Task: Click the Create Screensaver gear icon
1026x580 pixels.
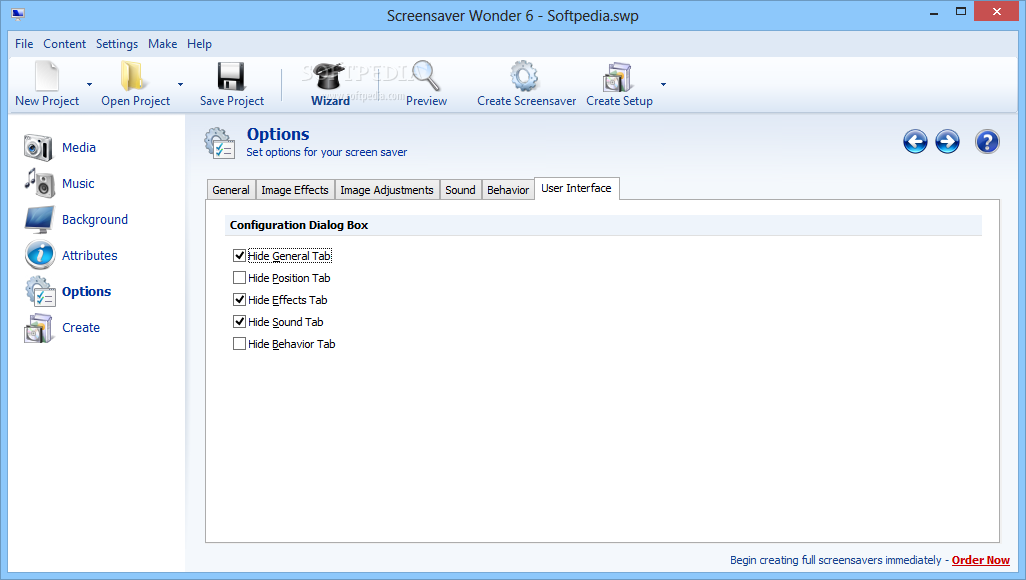Action: 525,76
